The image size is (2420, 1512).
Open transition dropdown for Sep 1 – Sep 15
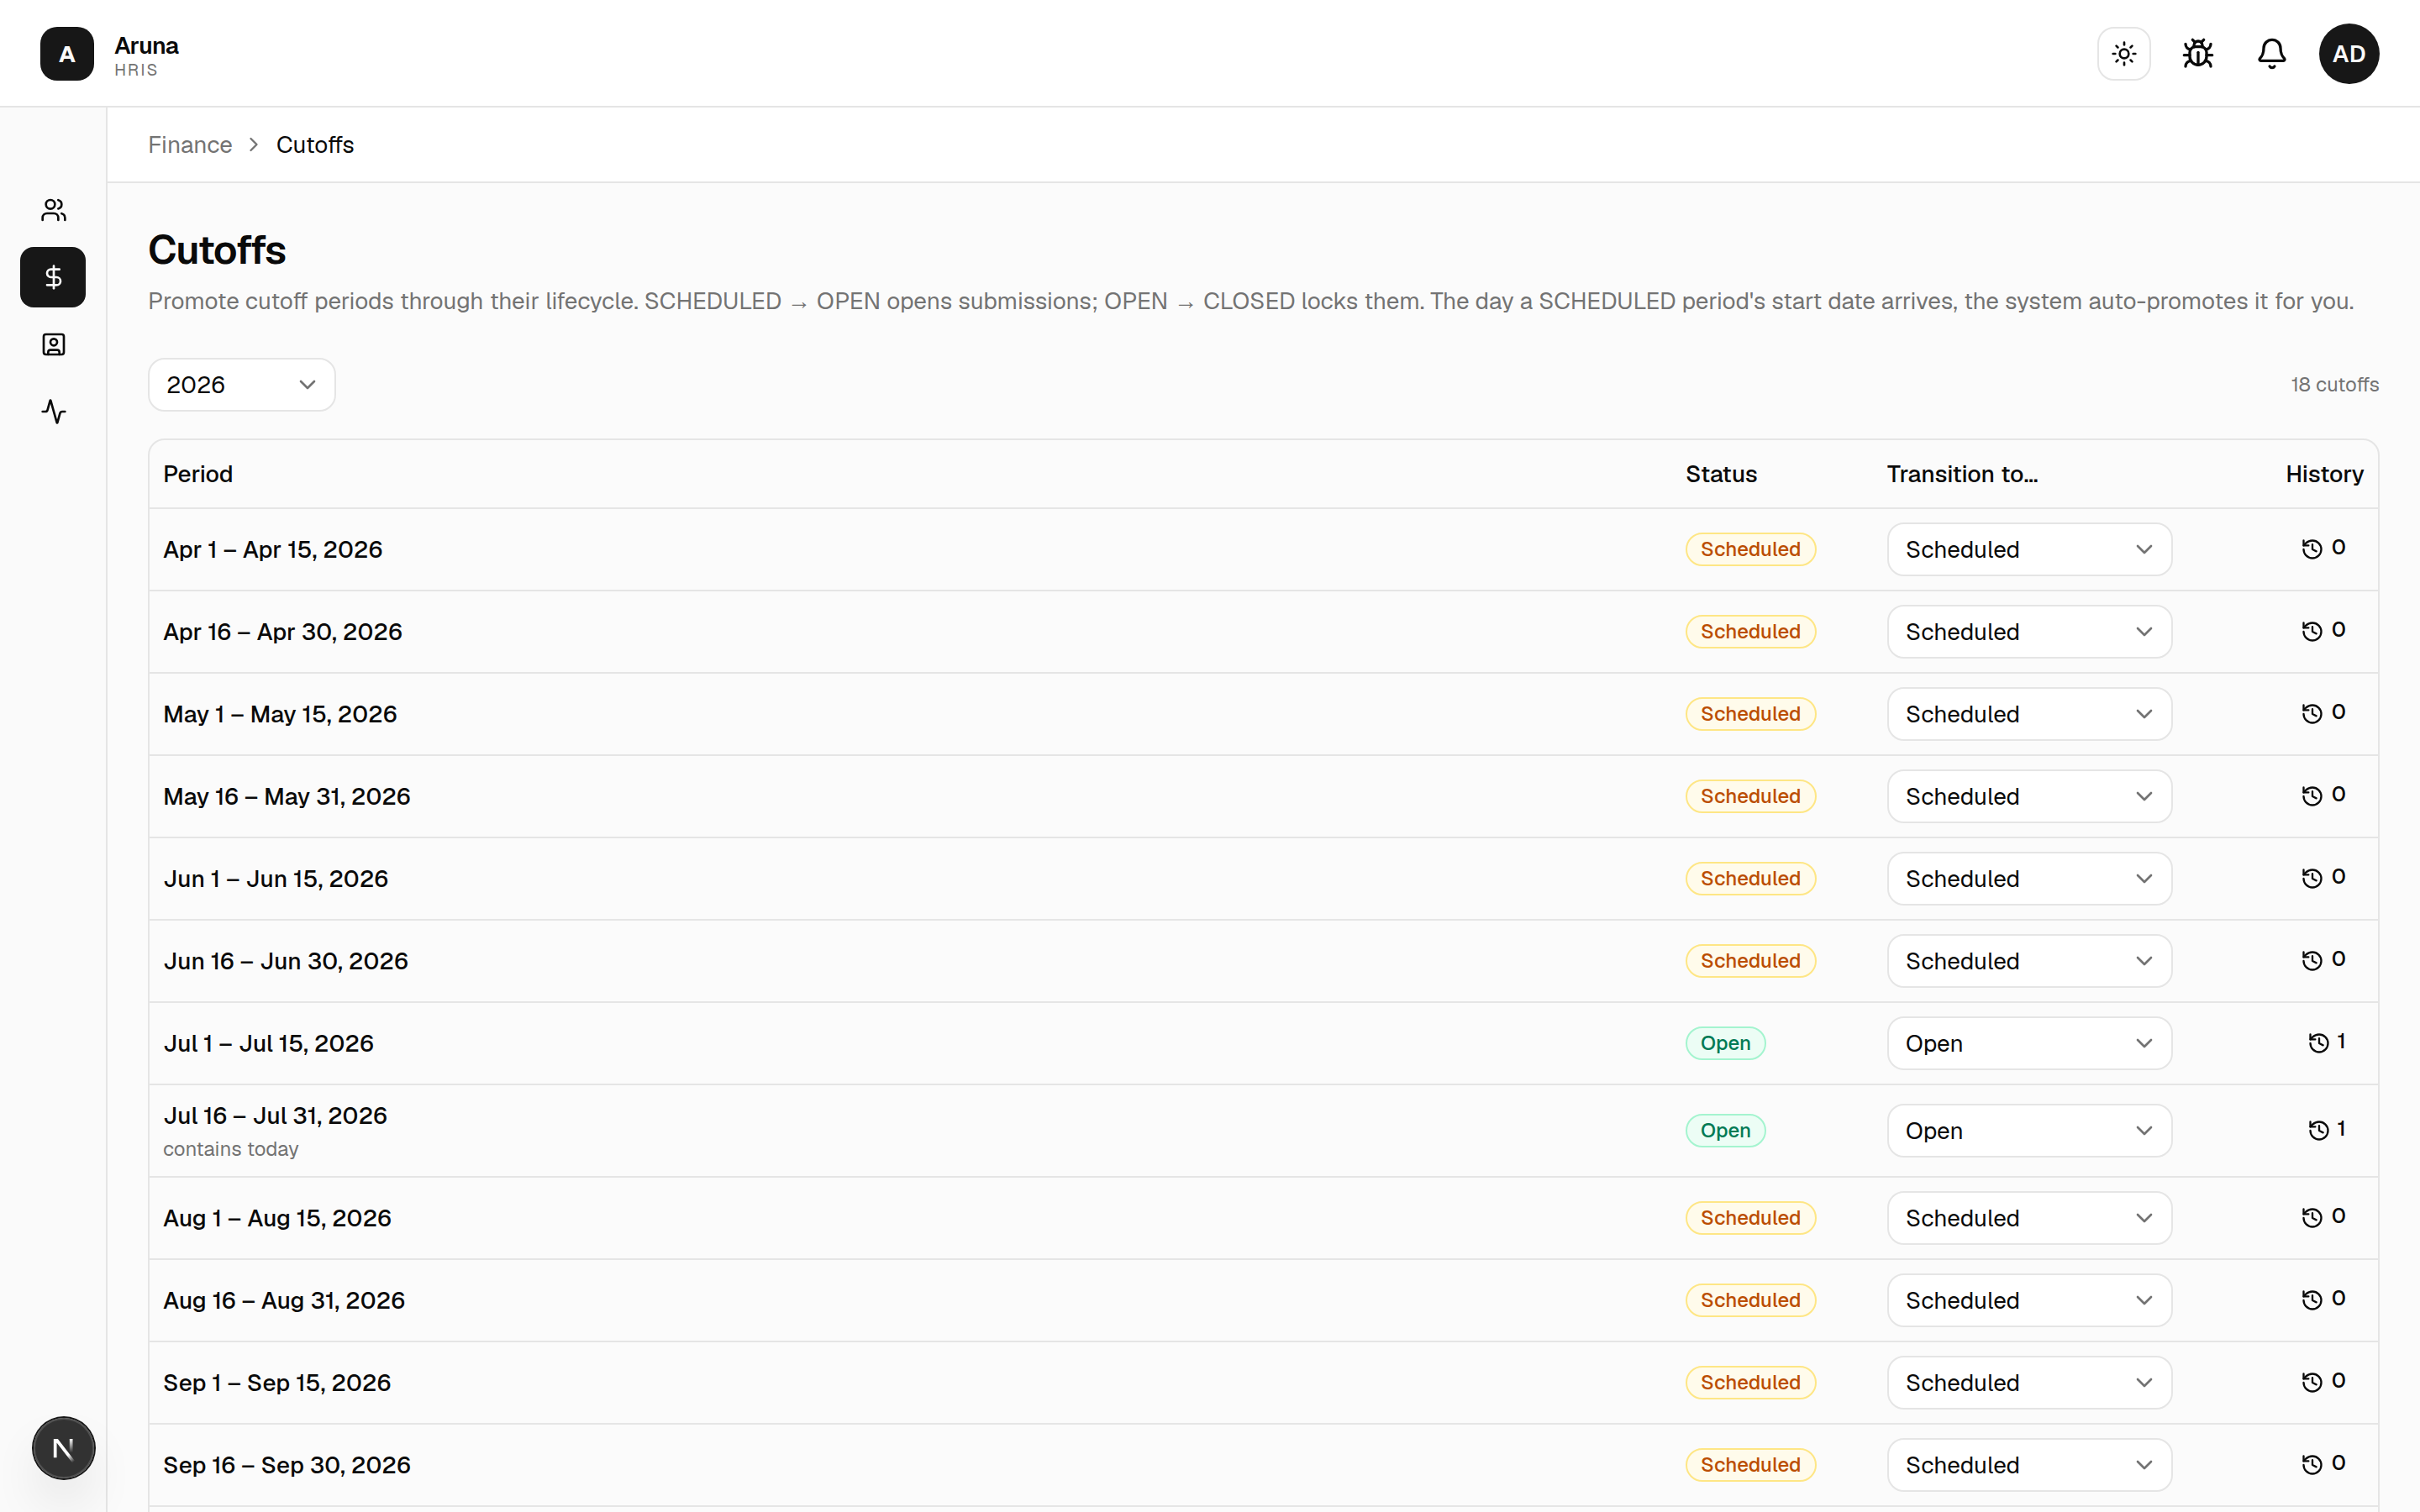pos(2029,1383)
